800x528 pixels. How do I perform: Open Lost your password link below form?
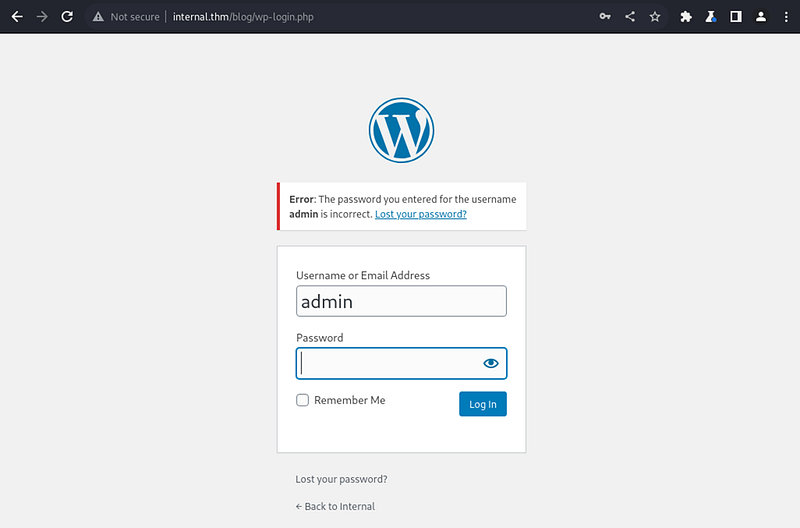pyautogui.click(x=341, y=480)
